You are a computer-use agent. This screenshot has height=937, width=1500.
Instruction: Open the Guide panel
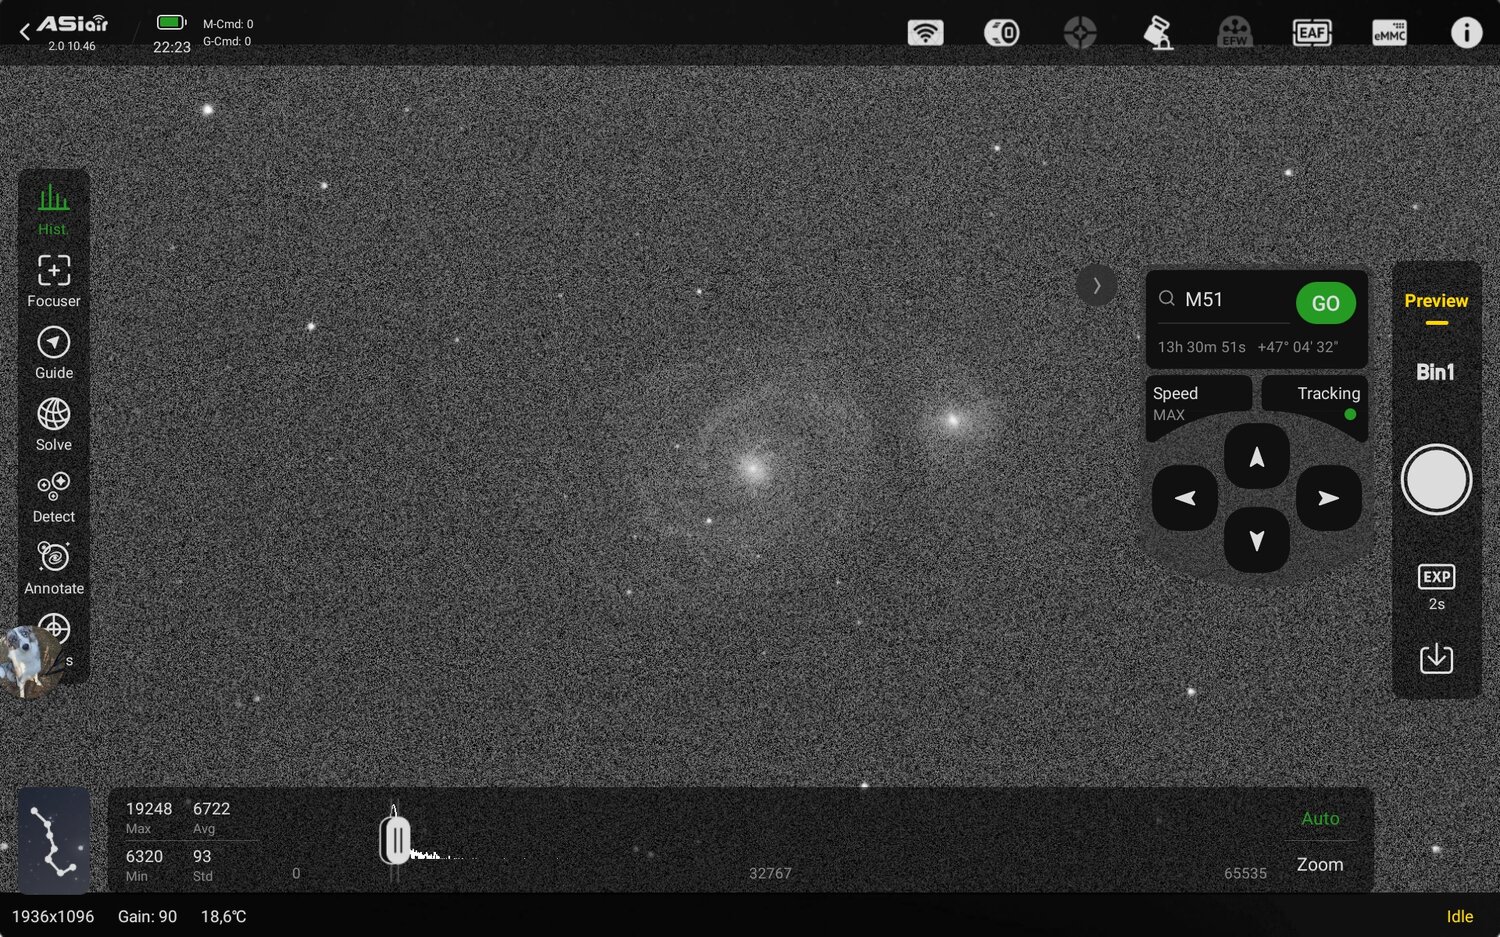[53, 352]
